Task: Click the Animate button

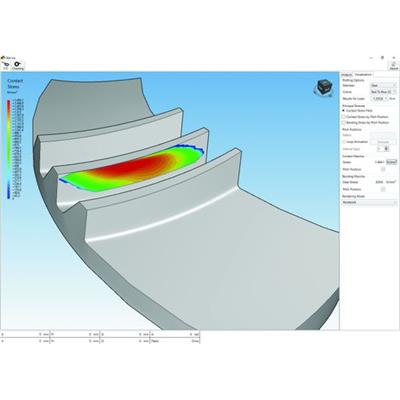Action: click(383, 142)
